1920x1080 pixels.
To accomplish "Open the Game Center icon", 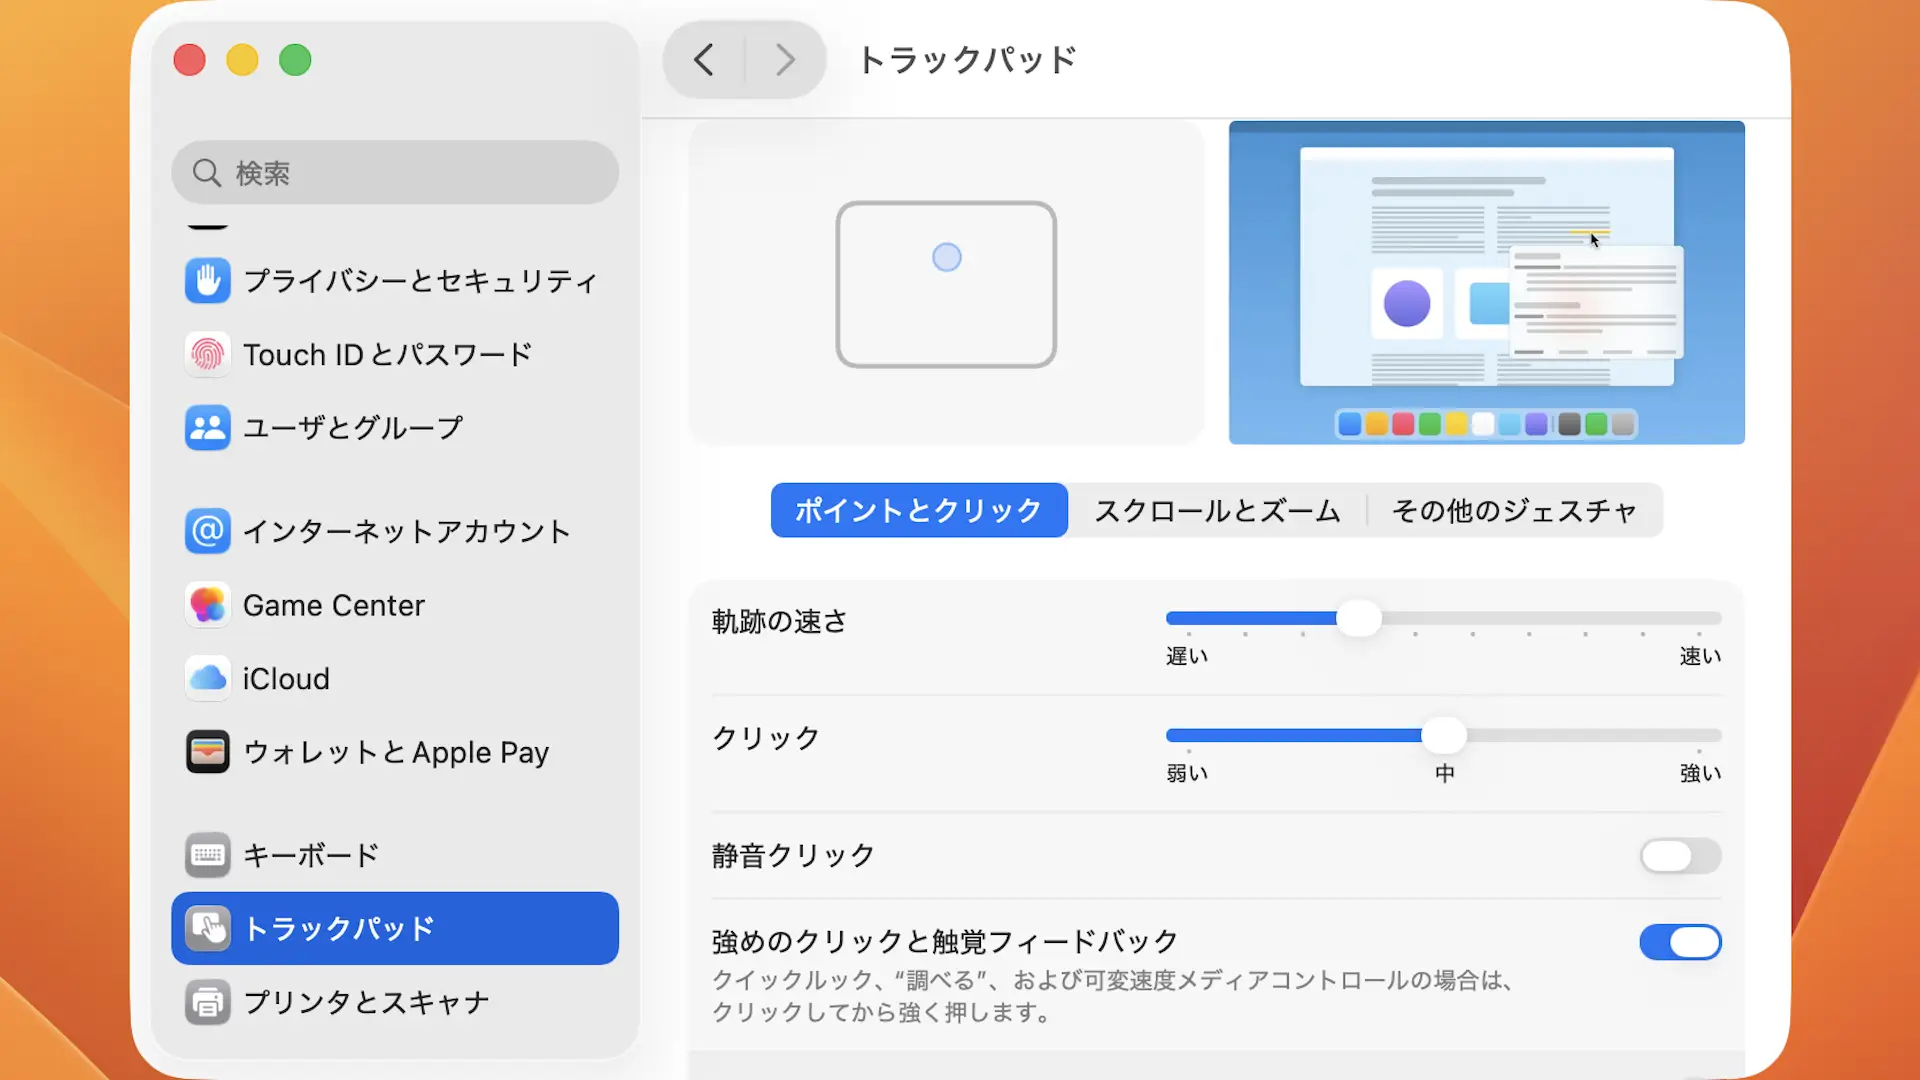I will 208,605.
